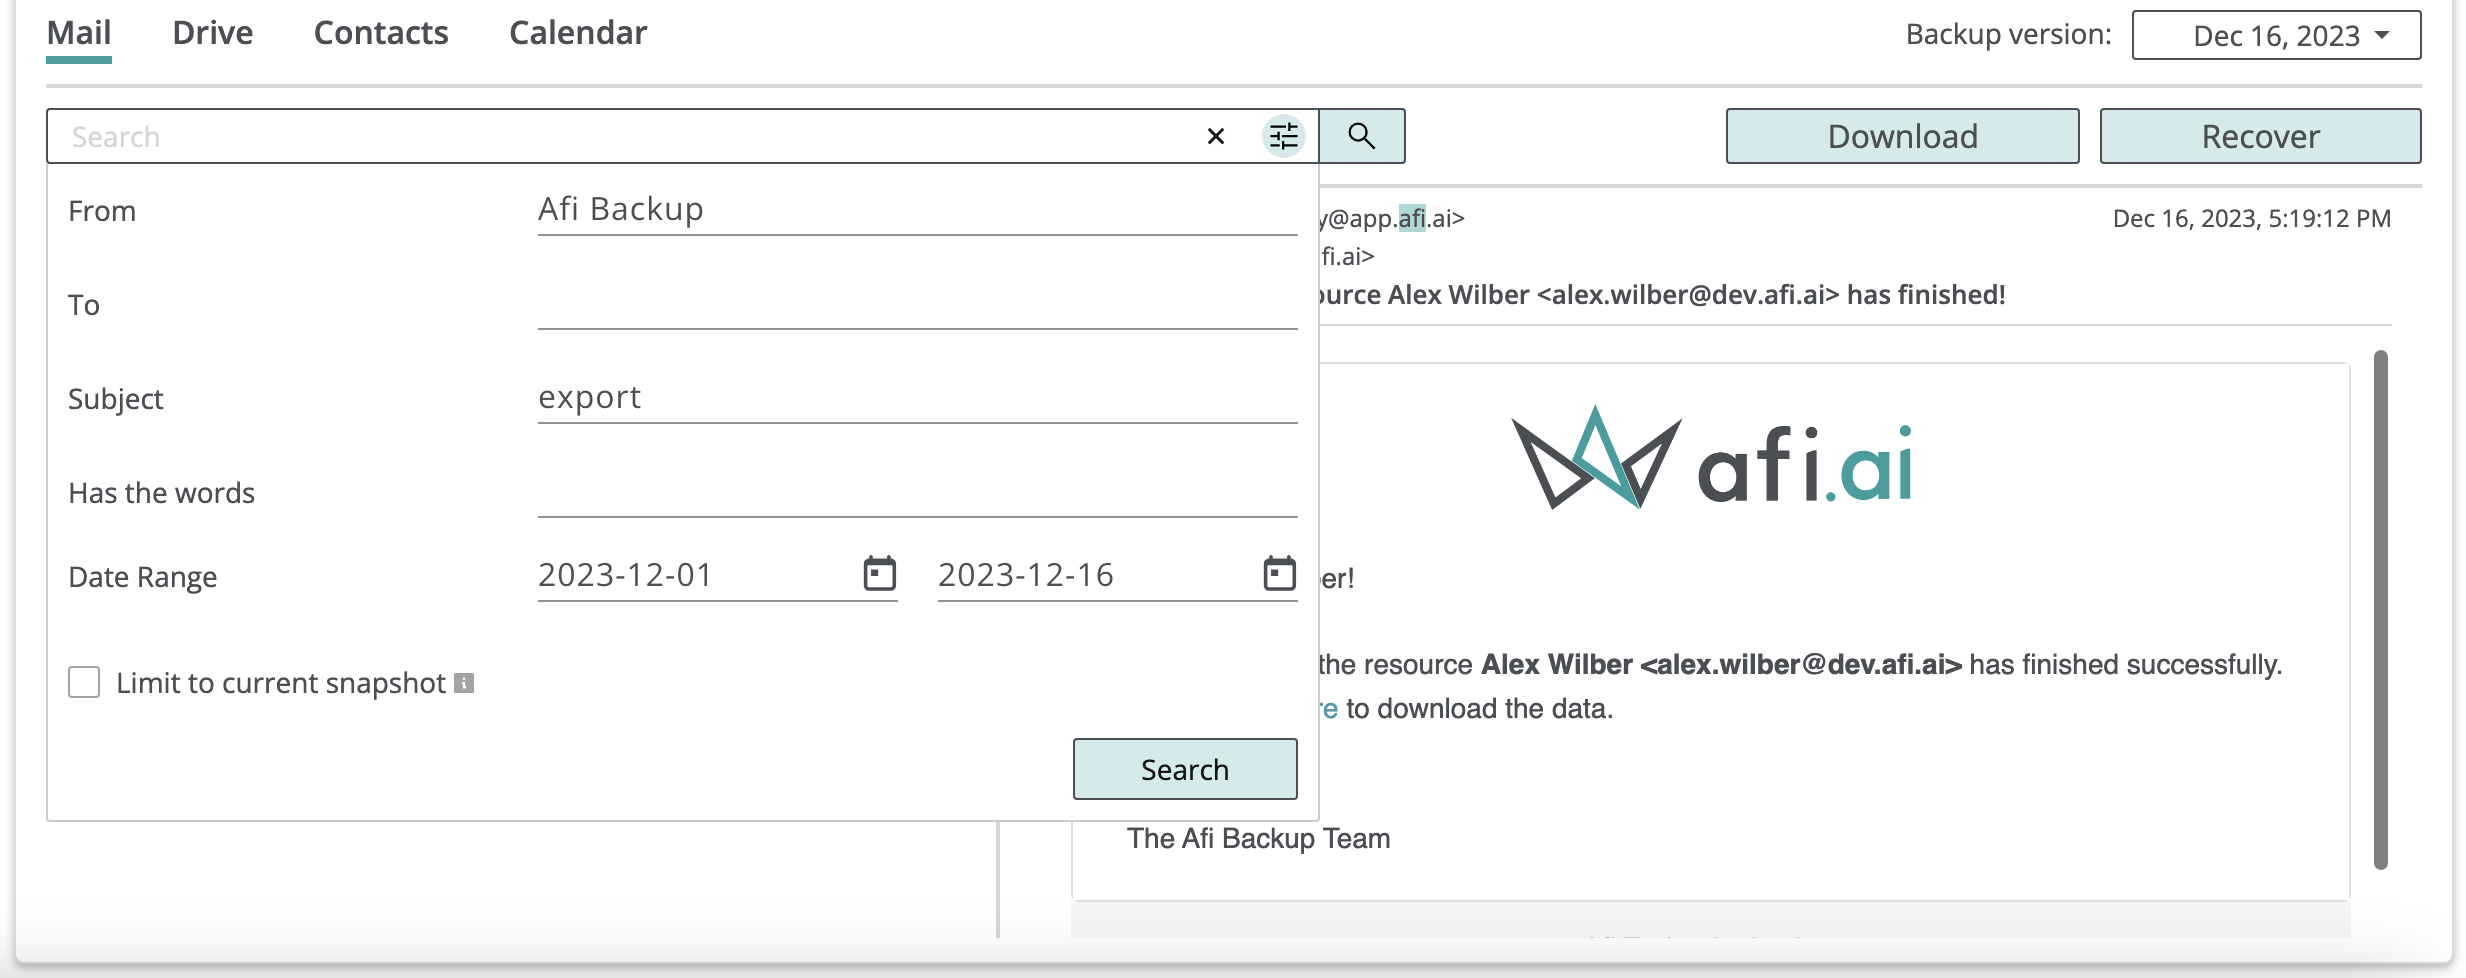The width and height of the screenshot is (2466, 978).
Task: Focus the Subject field containing export
Action: (x=917, y=398)
